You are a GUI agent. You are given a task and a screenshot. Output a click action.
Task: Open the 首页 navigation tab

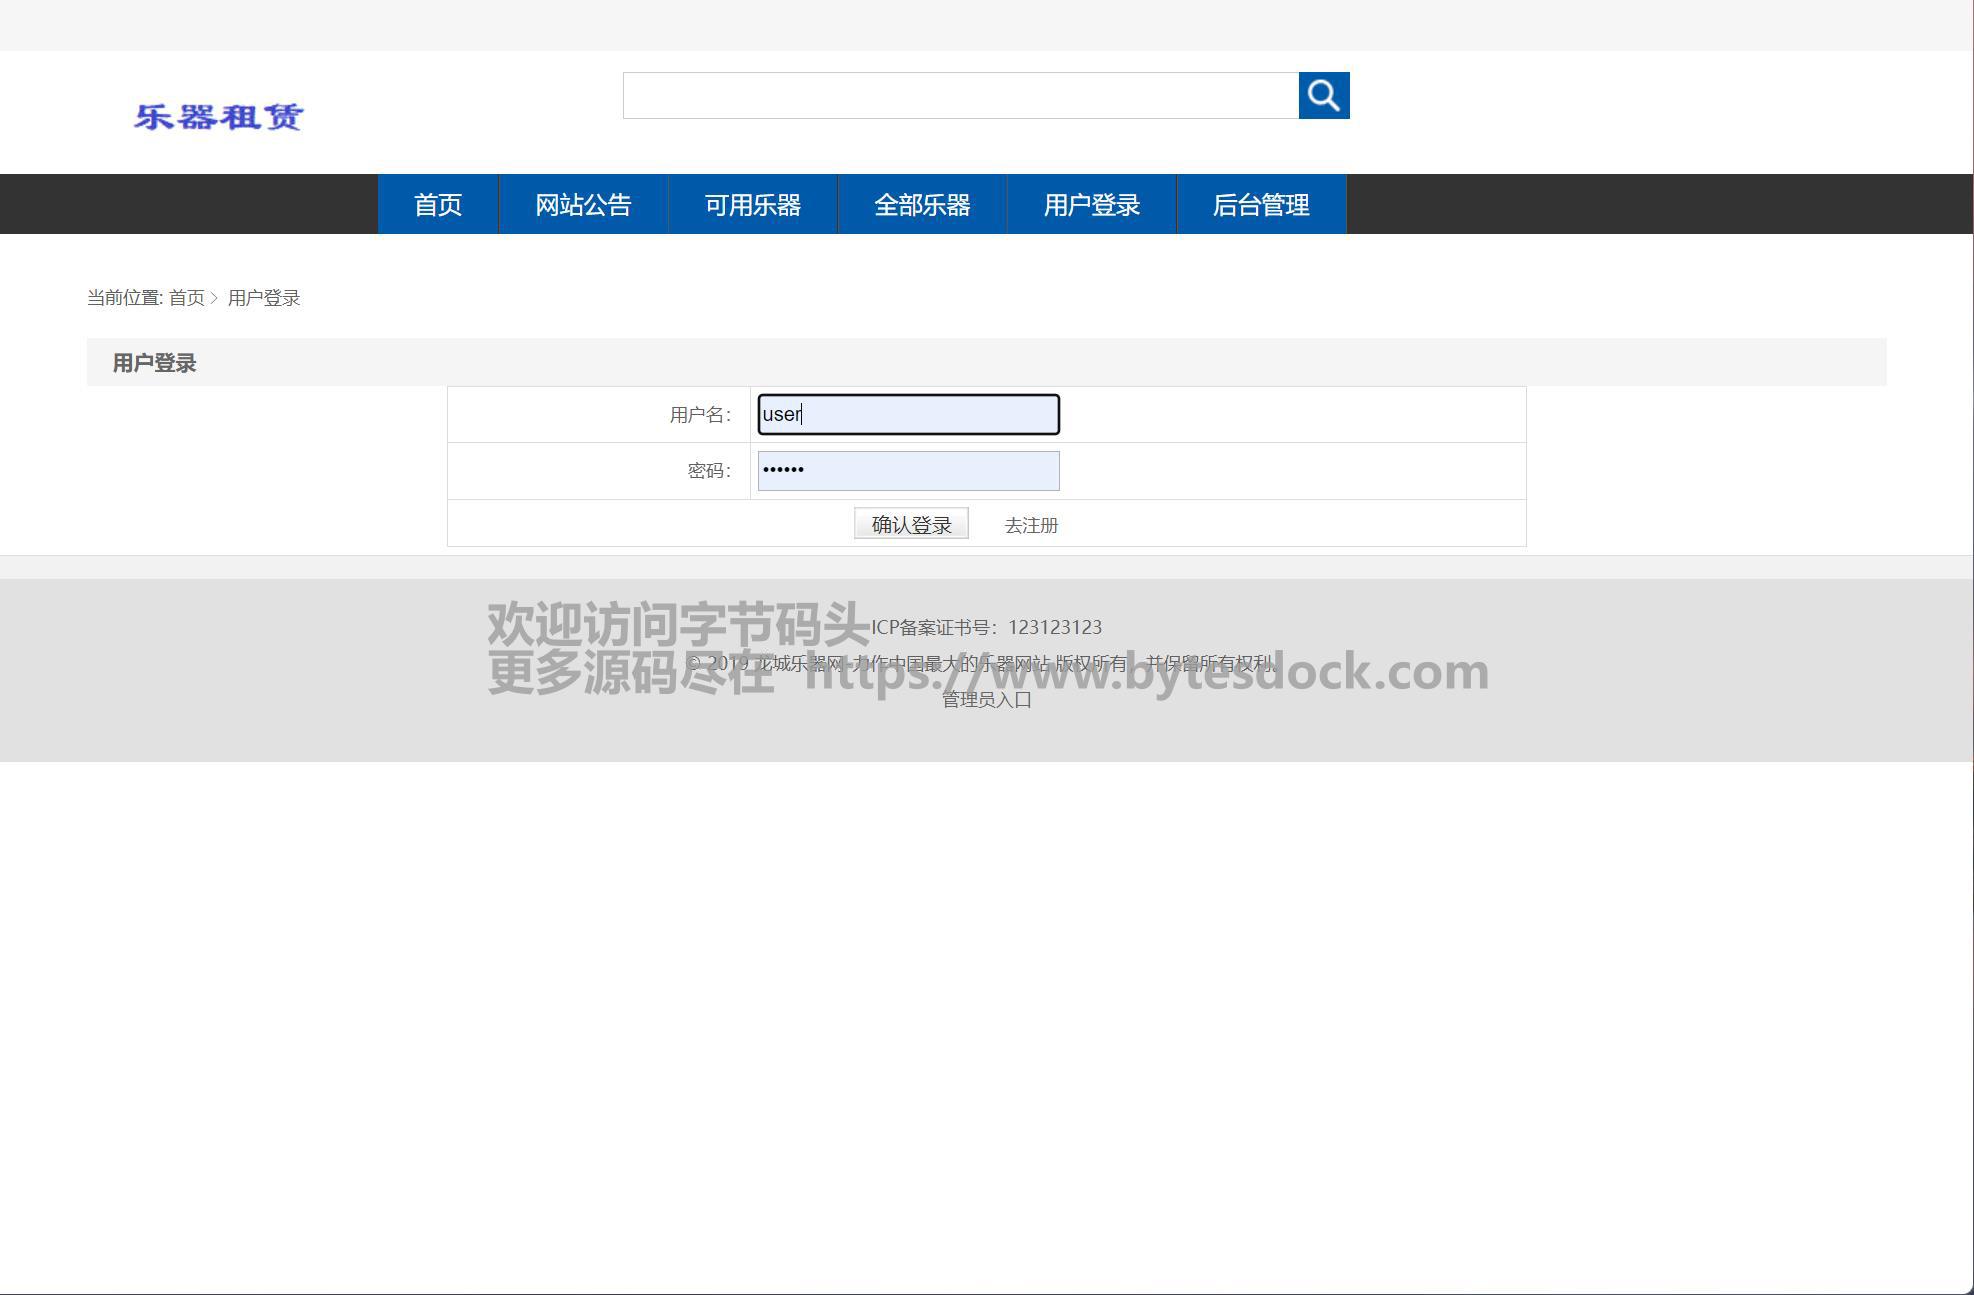tap(438, 205)
